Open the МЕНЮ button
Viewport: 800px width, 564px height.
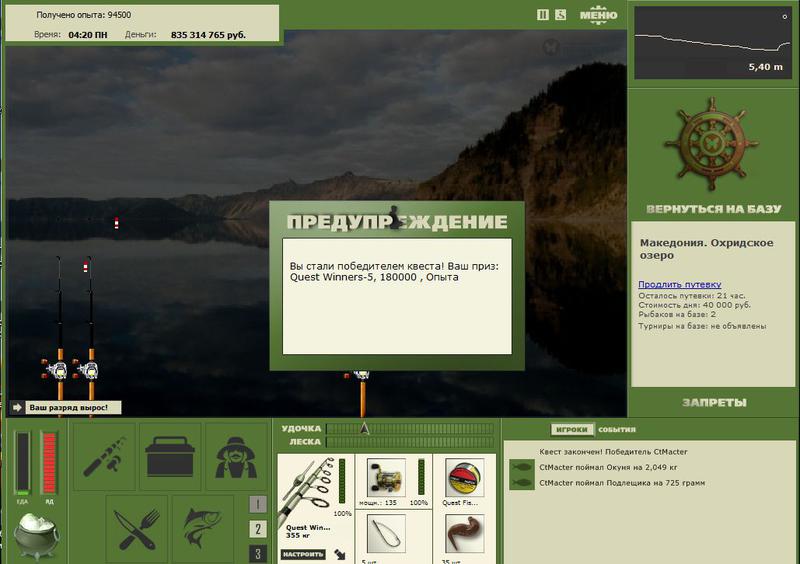coord(598,14)
